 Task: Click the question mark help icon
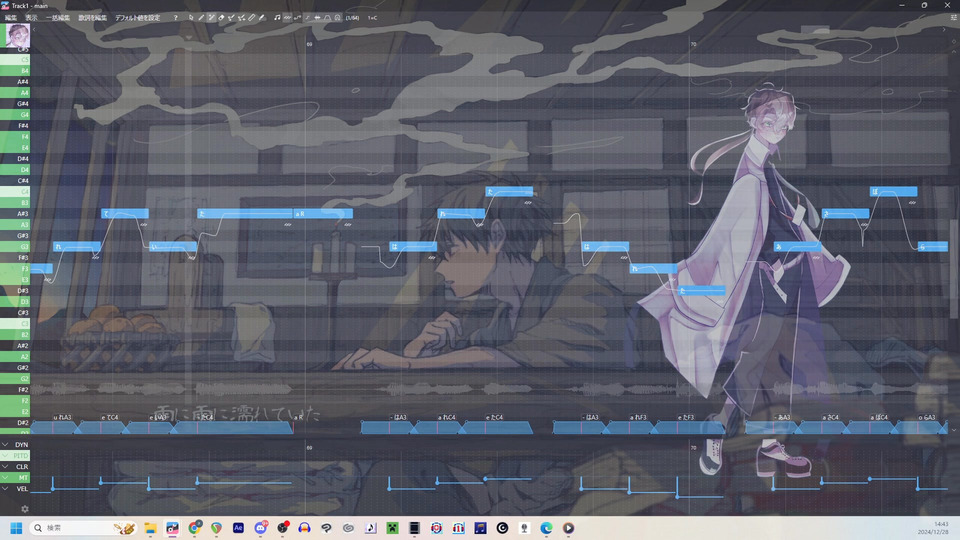(176, 18)
